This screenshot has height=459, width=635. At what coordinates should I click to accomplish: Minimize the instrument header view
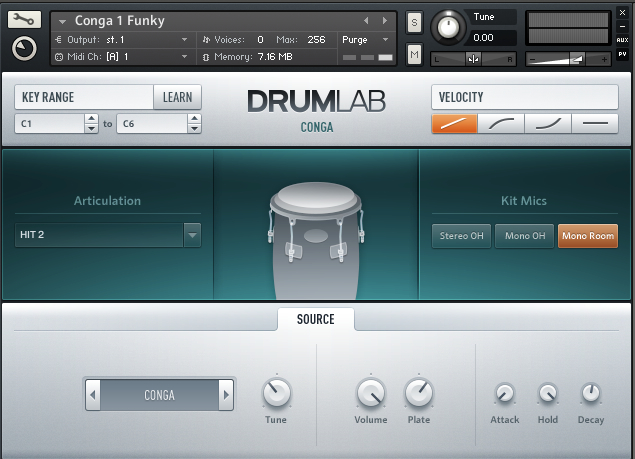(x=622, y=26)
